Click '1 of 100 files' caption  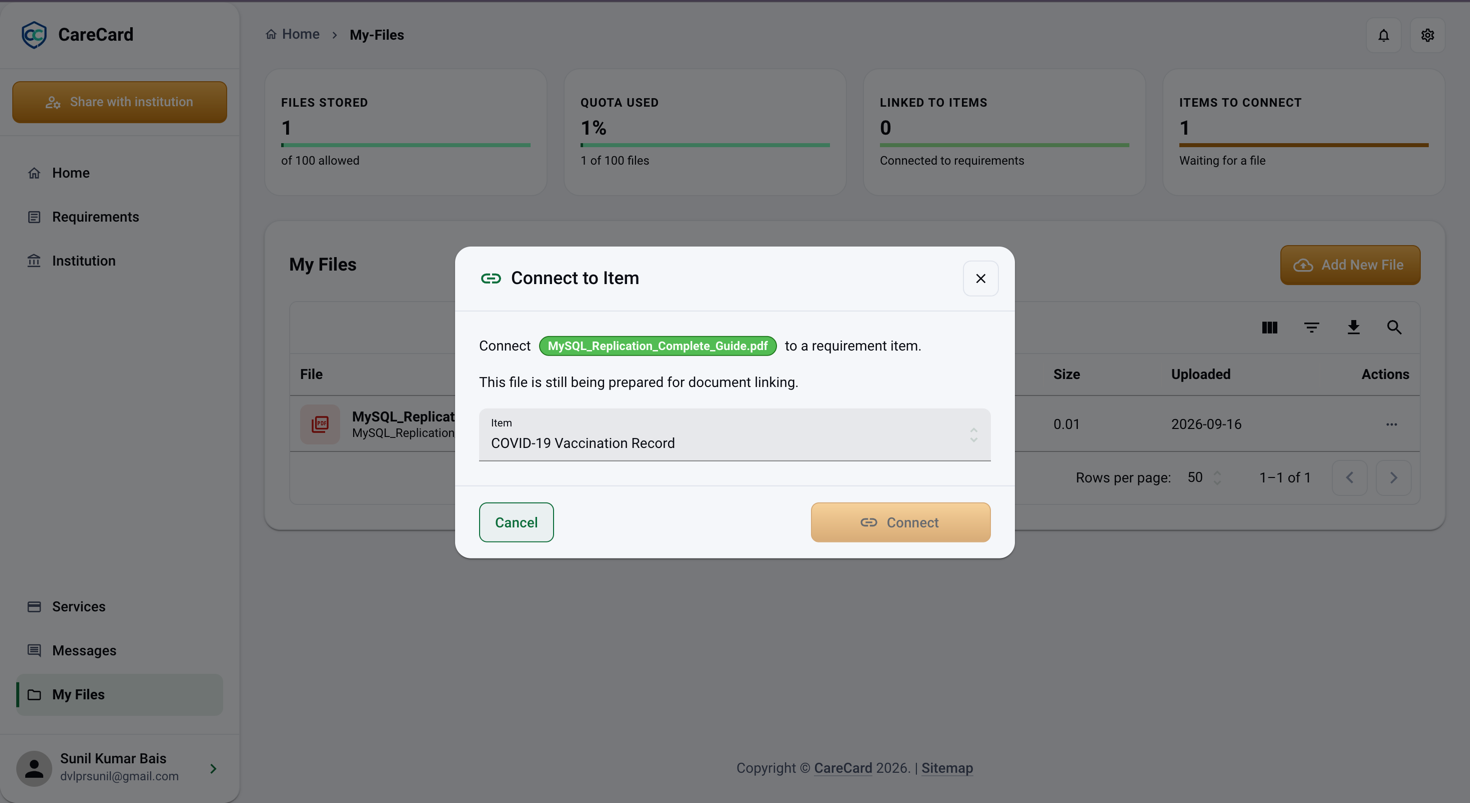point(615,161)
